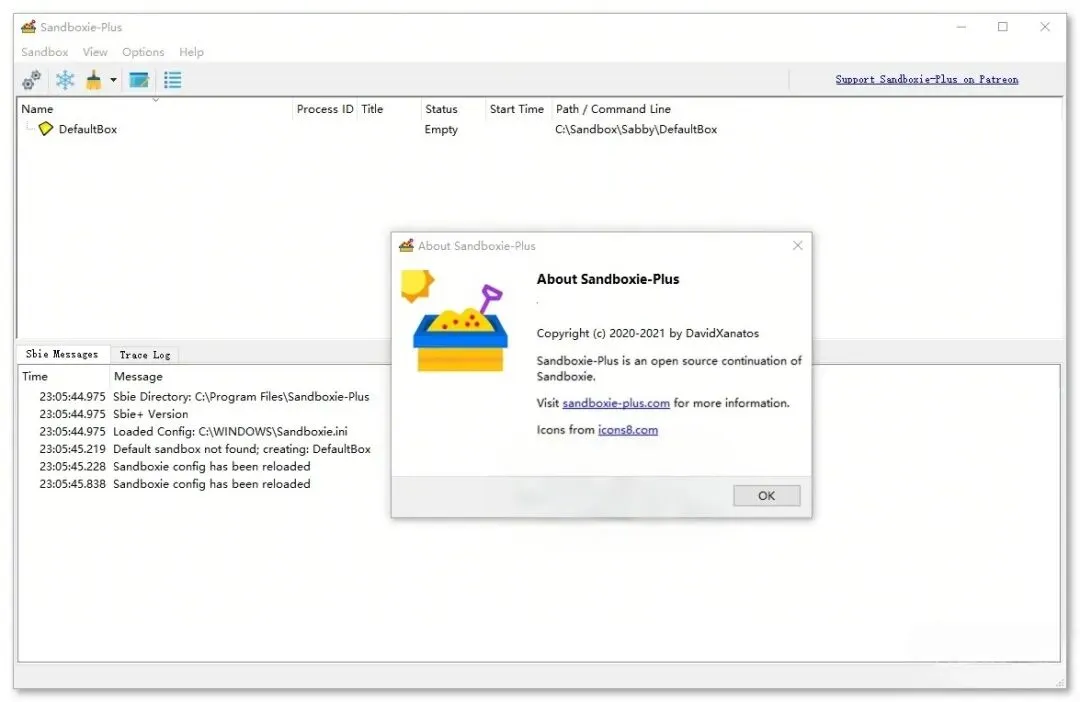Select the Loaded Config log message

(230, 431)
